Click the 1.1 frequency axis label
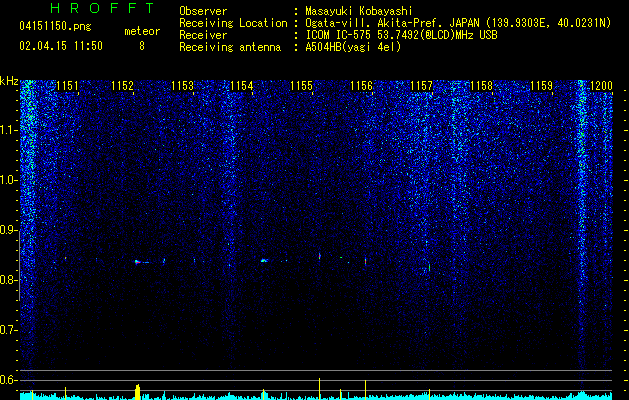Image resolution: width=629 pixels, height=400 pixels. (x=8, y=130)
